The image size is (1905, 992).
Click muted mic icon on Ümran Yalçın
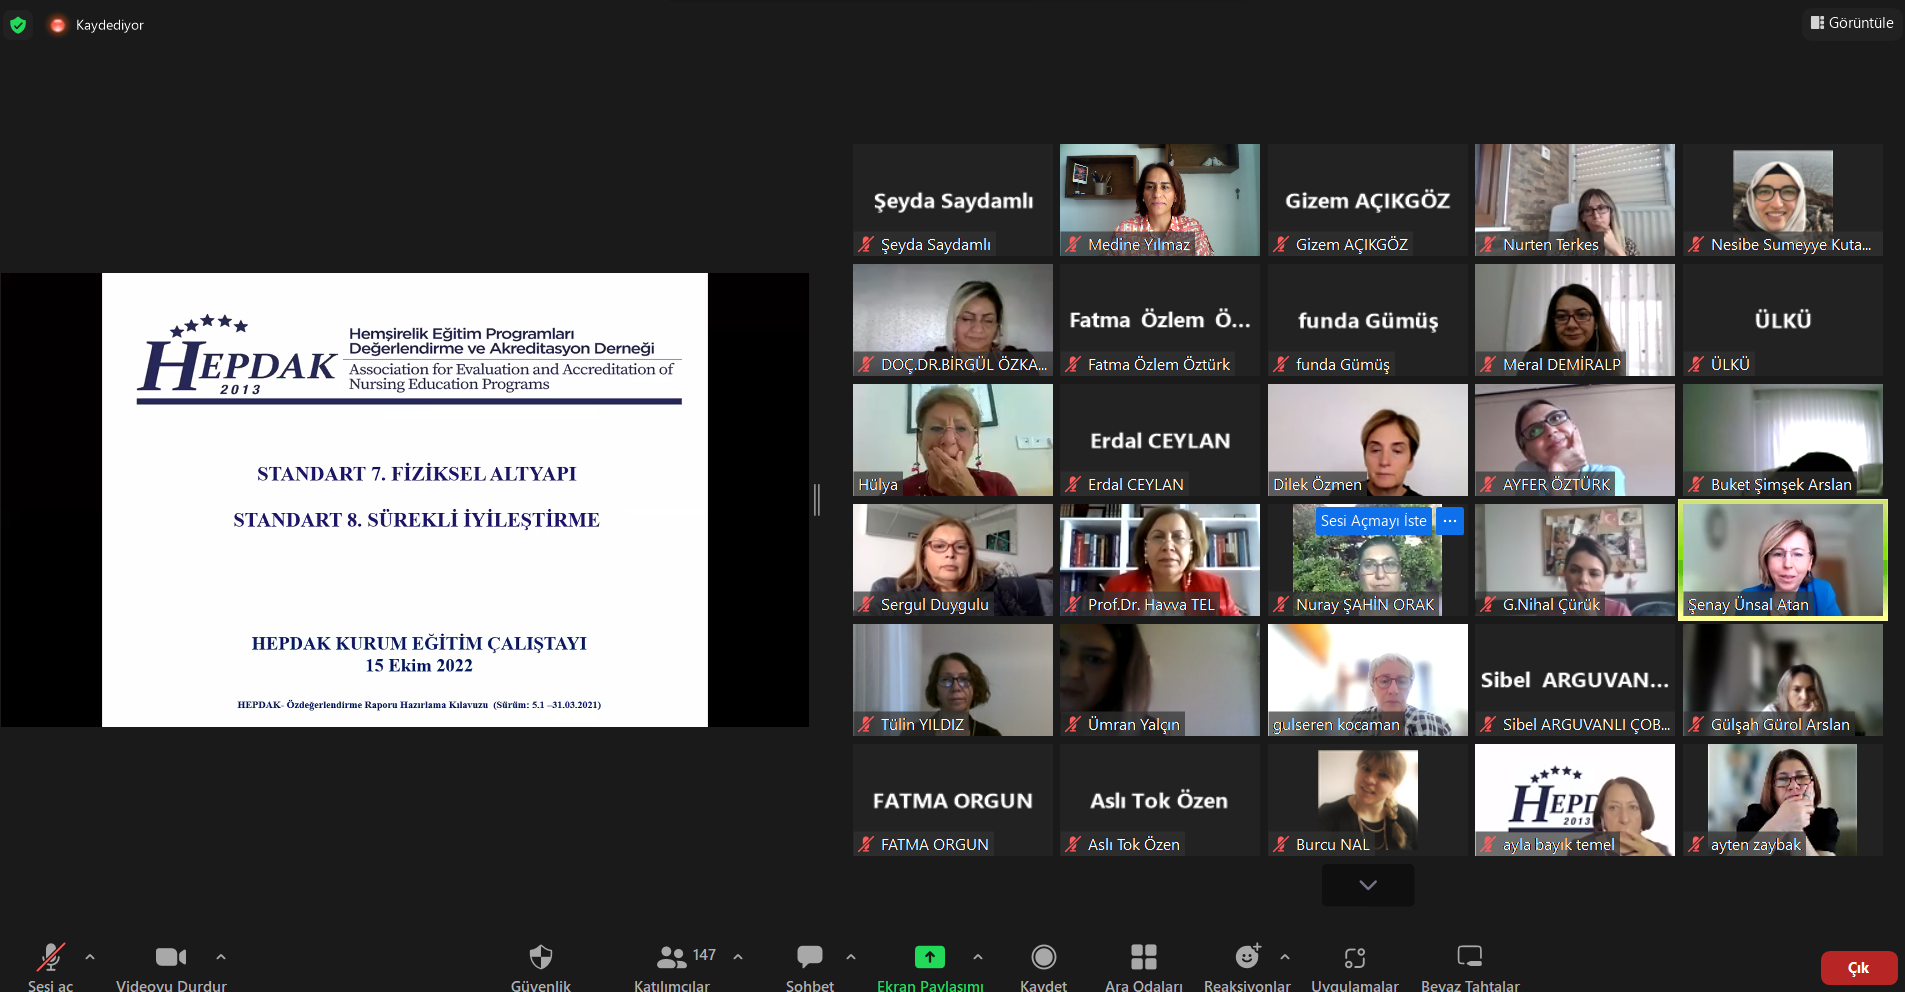(x=1074, y=724)
